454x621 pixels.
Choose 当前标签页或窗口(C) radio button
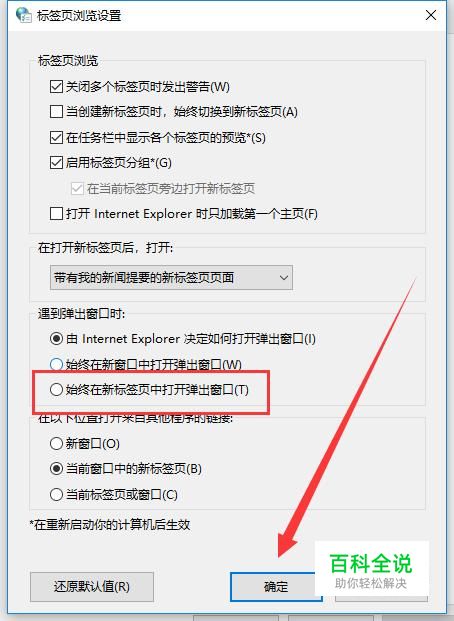(x=56, y=494)
